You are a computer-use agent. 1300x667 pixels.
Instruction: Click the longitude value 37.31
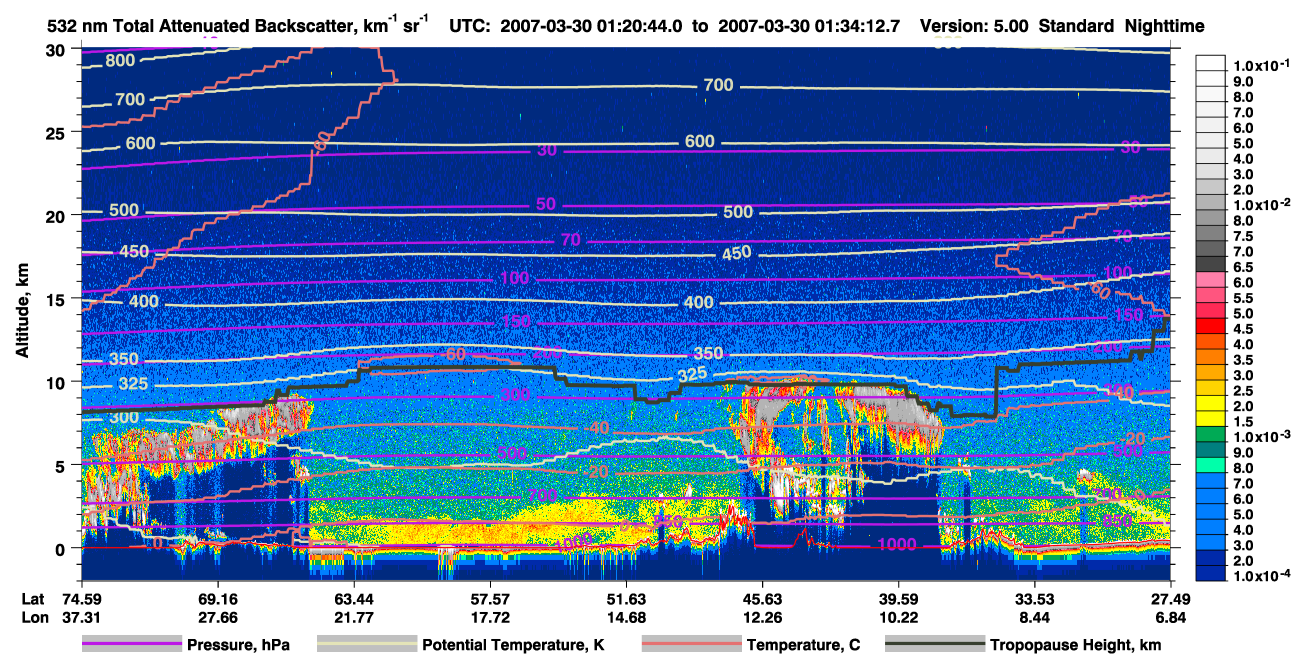(83, 617)
